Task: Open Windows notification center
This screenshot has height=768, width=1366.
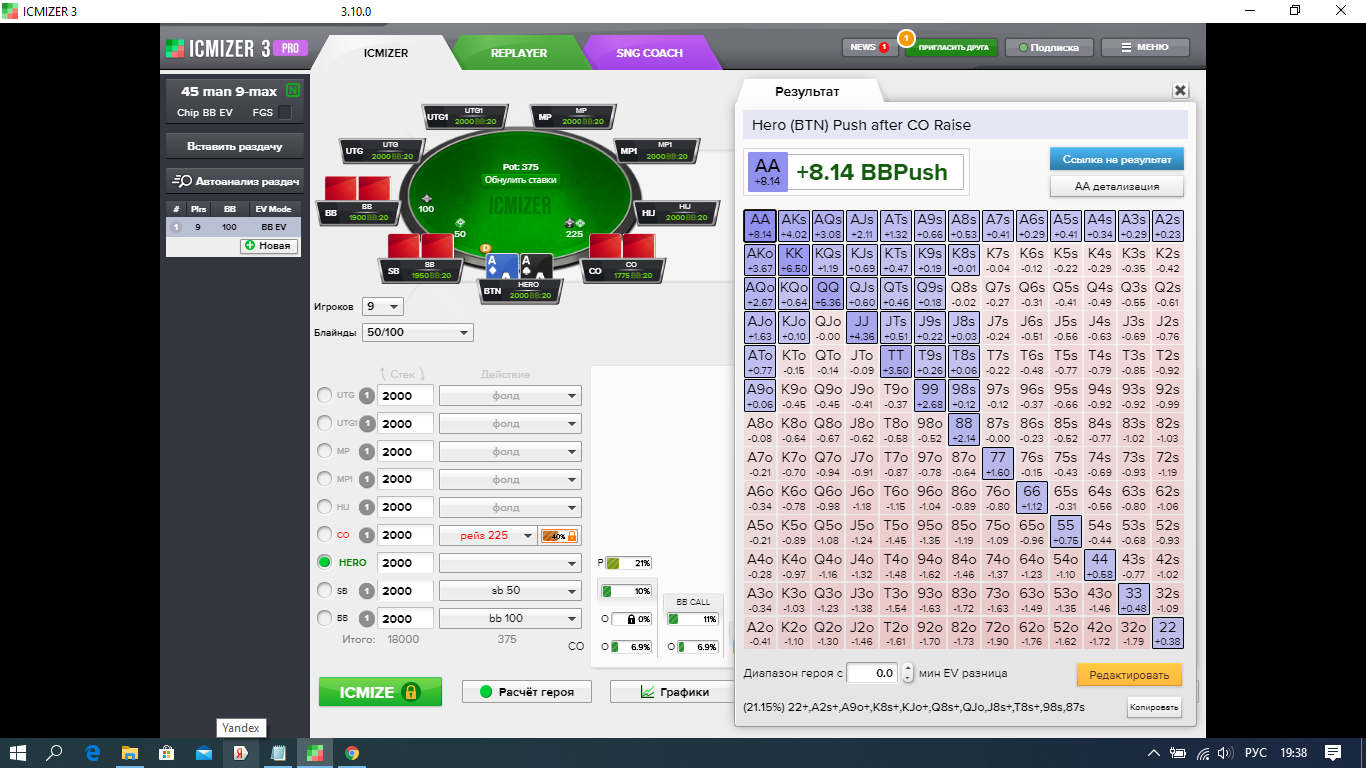Action: click(1333, 752)
